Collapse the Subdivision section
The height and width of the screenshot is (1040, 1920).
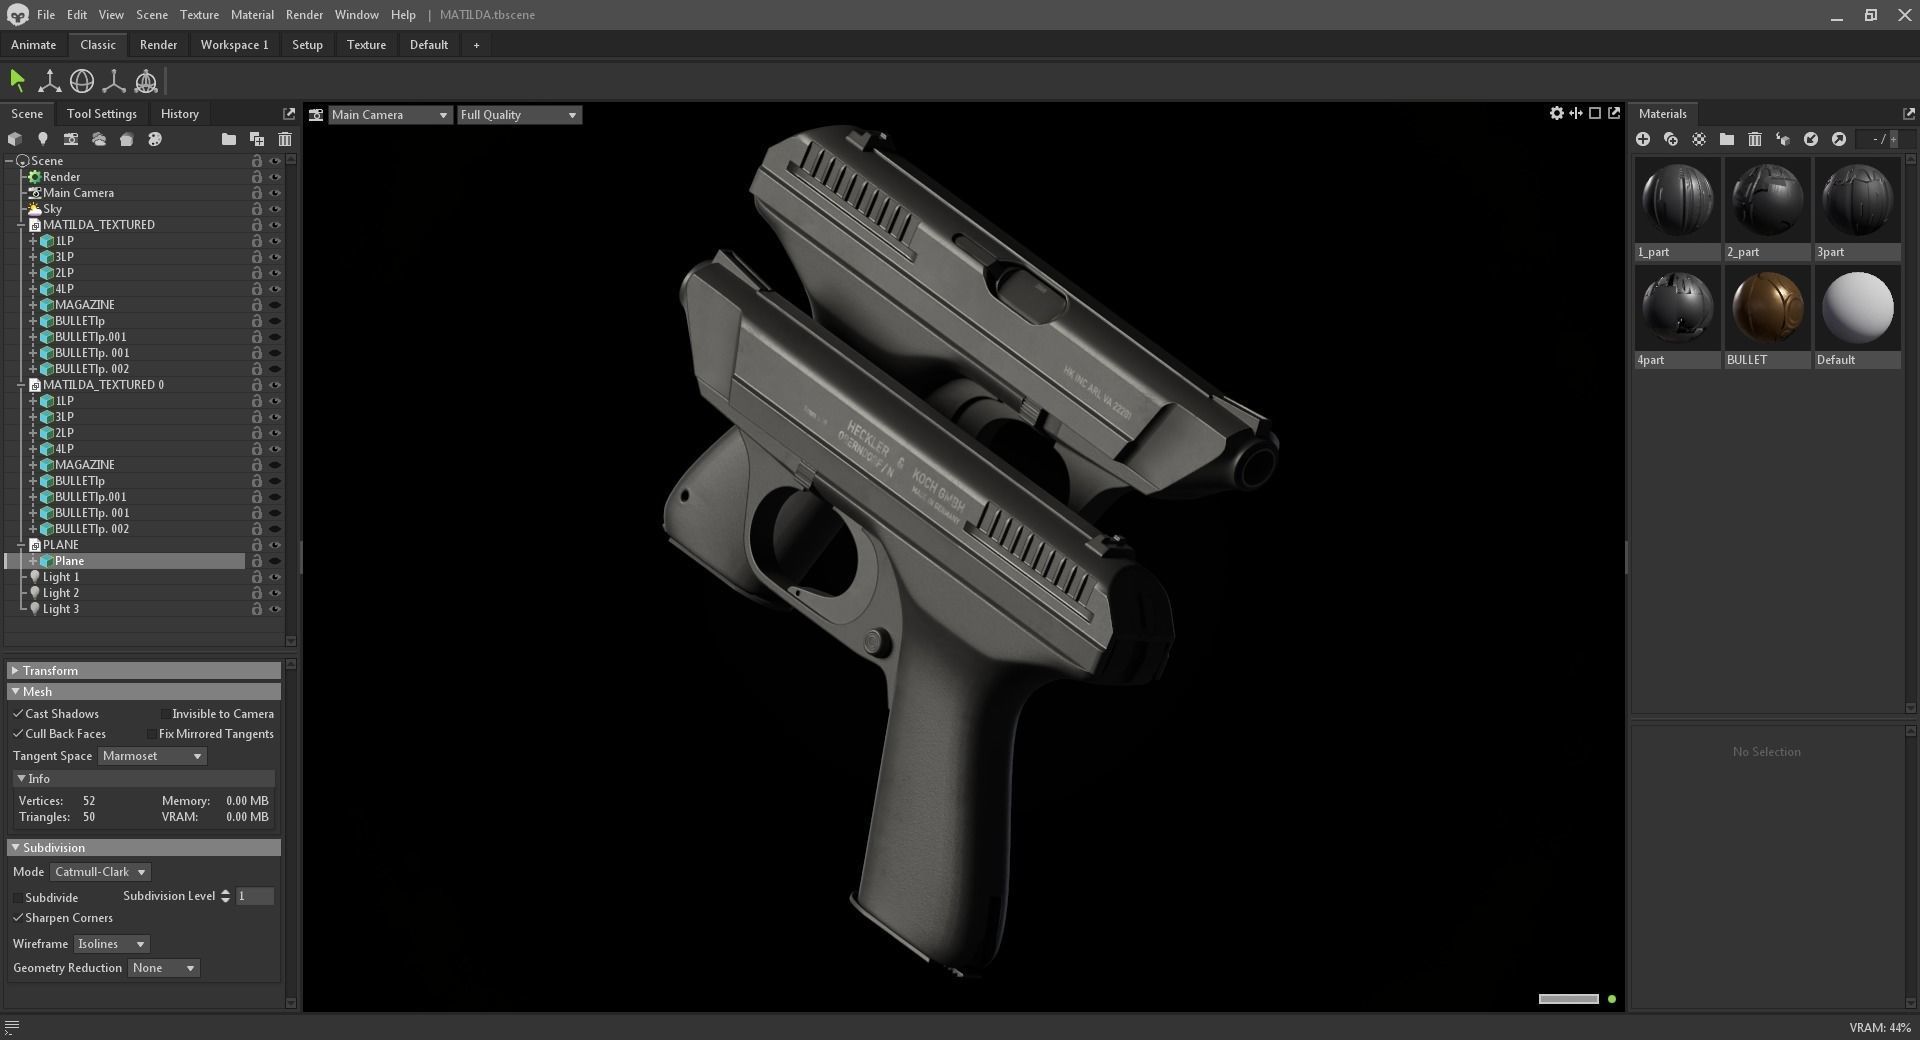144,848
